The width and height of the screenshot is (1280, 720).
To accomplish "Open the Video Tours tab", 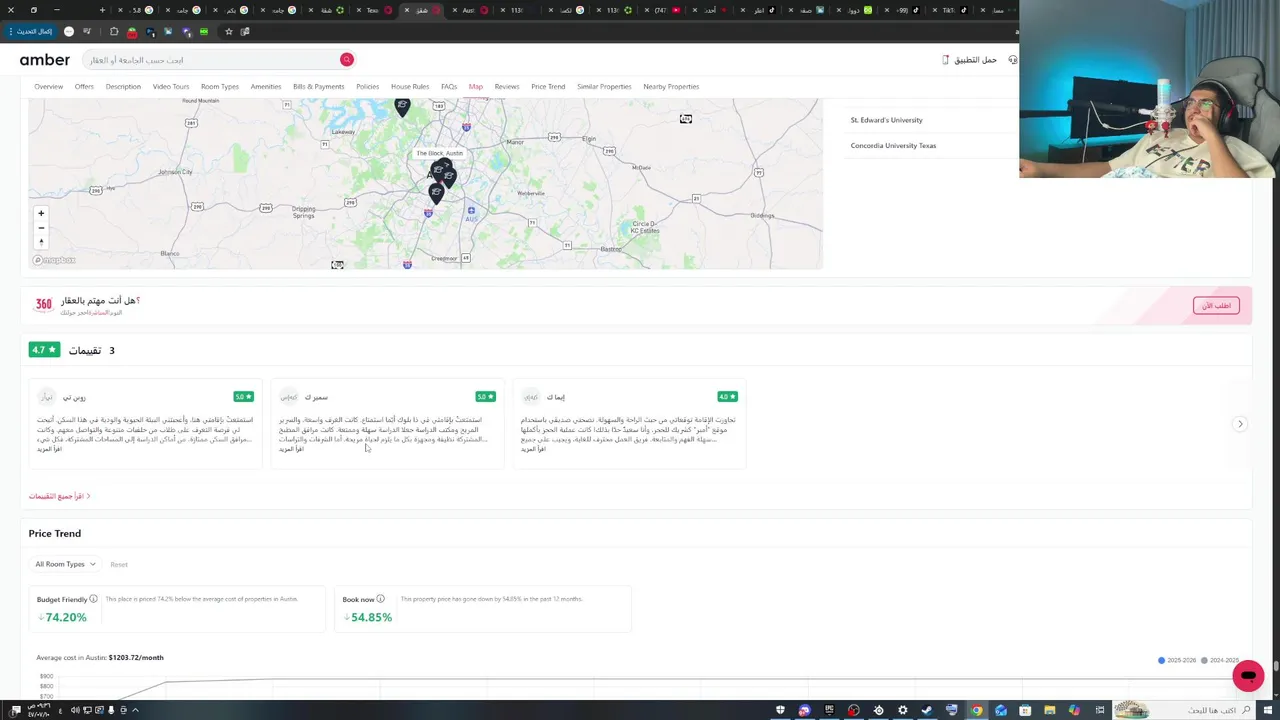I will pos(171,87).
